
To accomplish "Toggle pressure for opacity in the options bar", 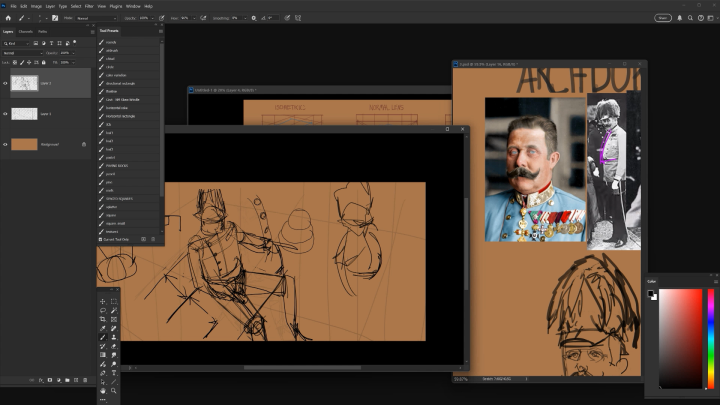I will [x=162, y=18].
